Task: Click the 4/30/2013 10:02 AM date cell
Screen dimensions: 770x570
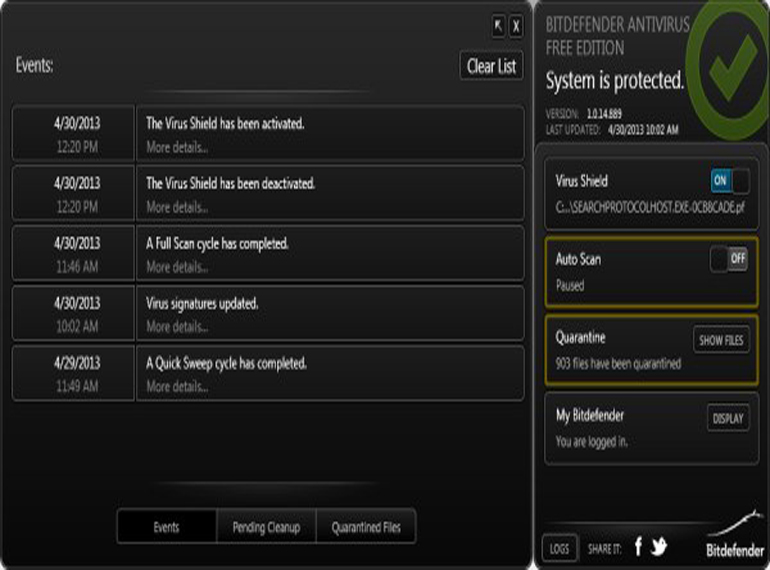Action: point(73,313)
